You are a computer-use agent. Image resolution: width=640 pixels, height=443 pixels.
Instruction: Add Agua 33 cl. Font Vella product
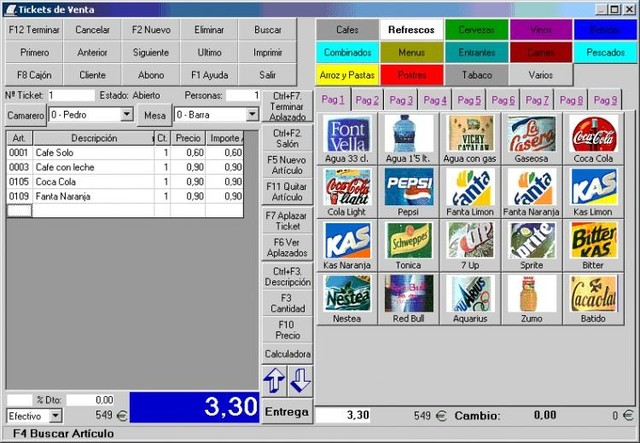pos(347,139)
